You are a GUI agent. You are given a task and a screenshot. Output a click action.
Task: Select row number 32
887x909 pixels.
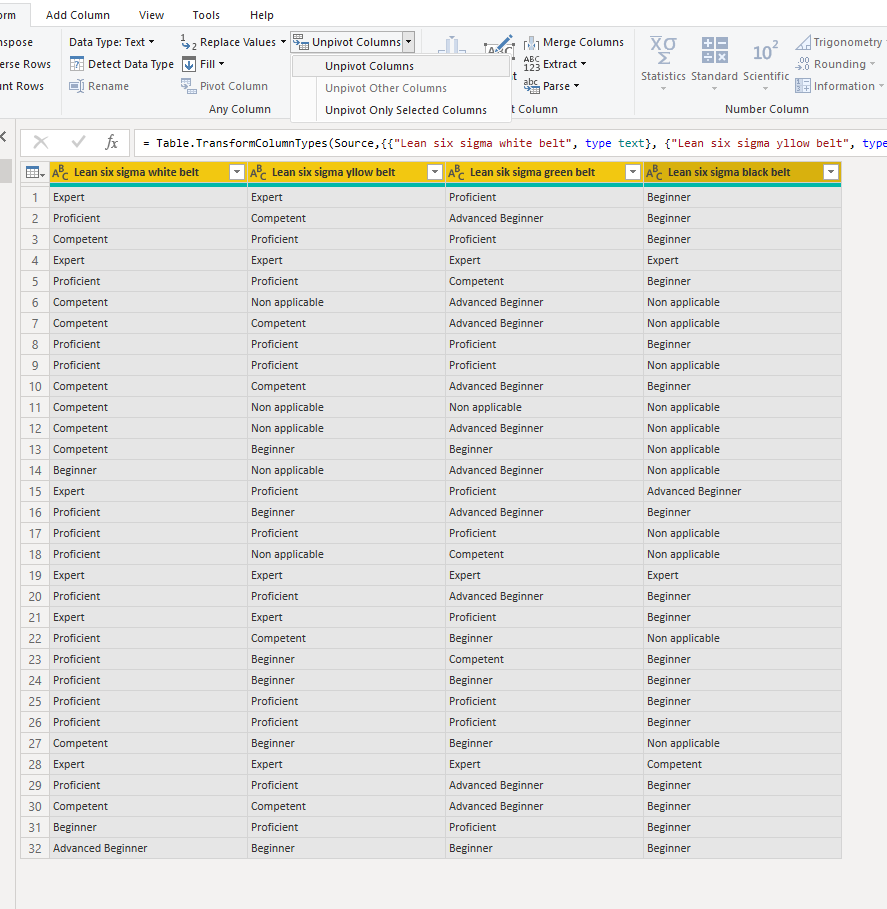click(35, 848)
